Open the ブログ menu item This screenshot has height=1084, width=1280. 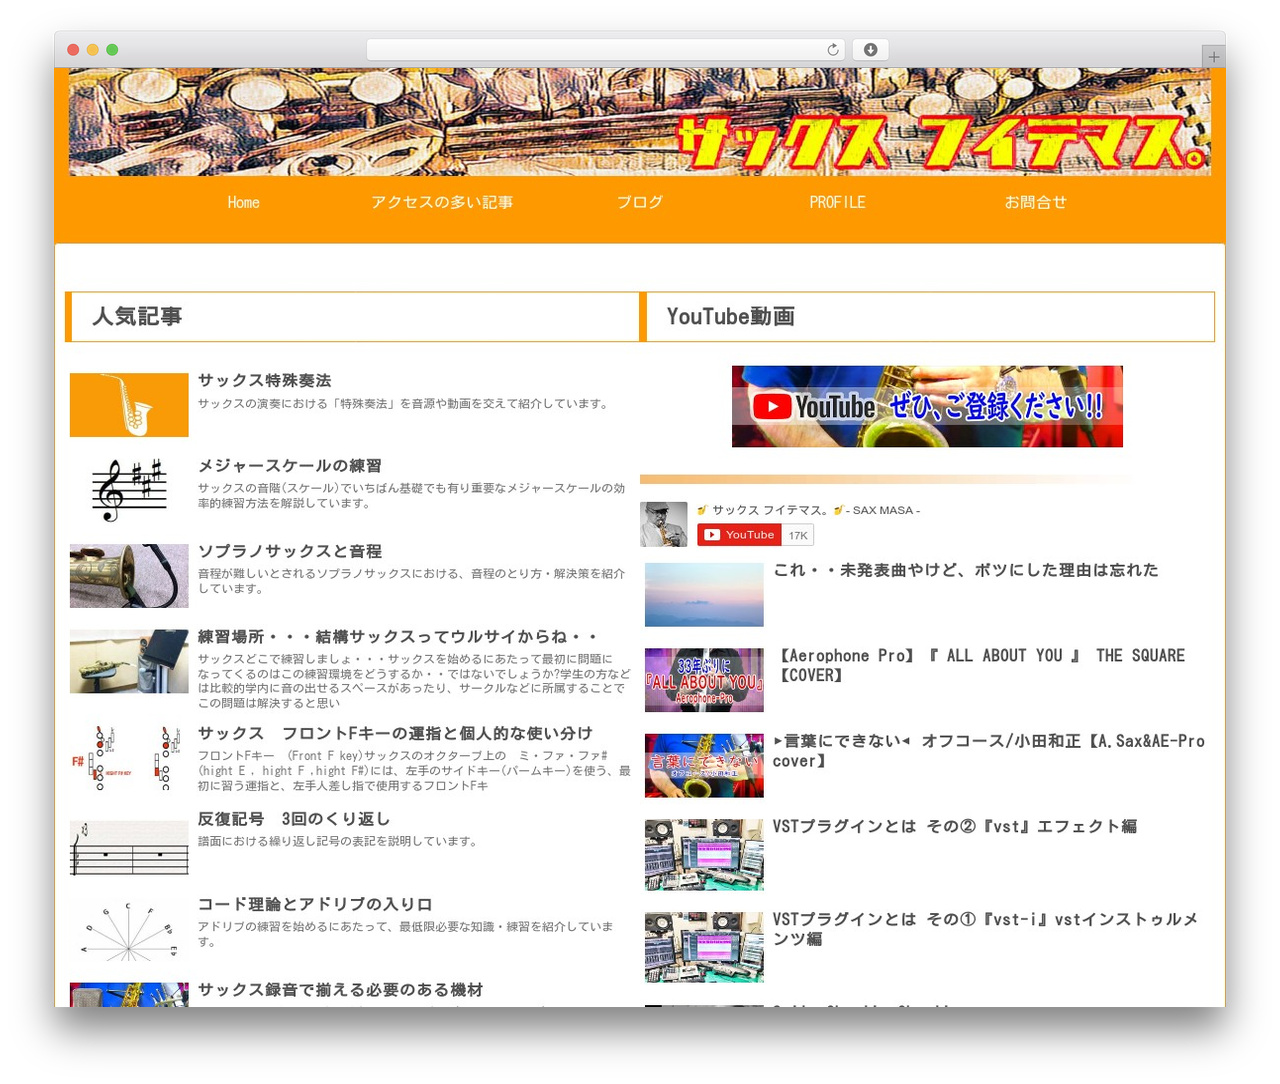click(640, 202)
